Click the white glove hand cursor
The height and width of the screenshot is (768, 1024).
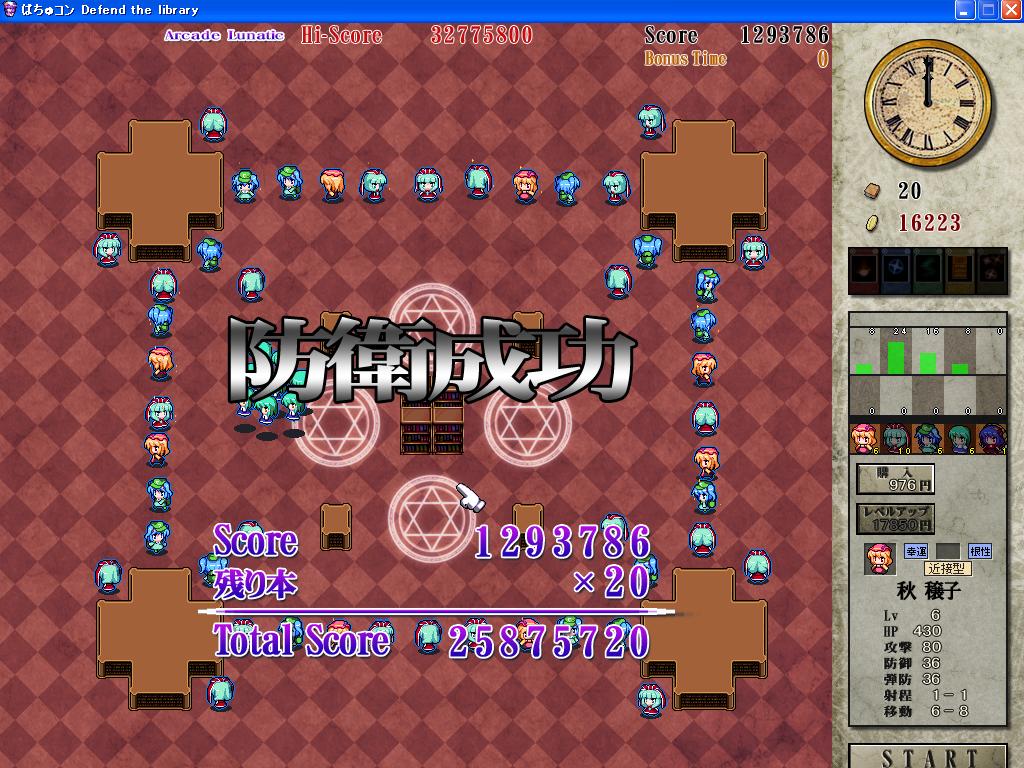(471, 498)
